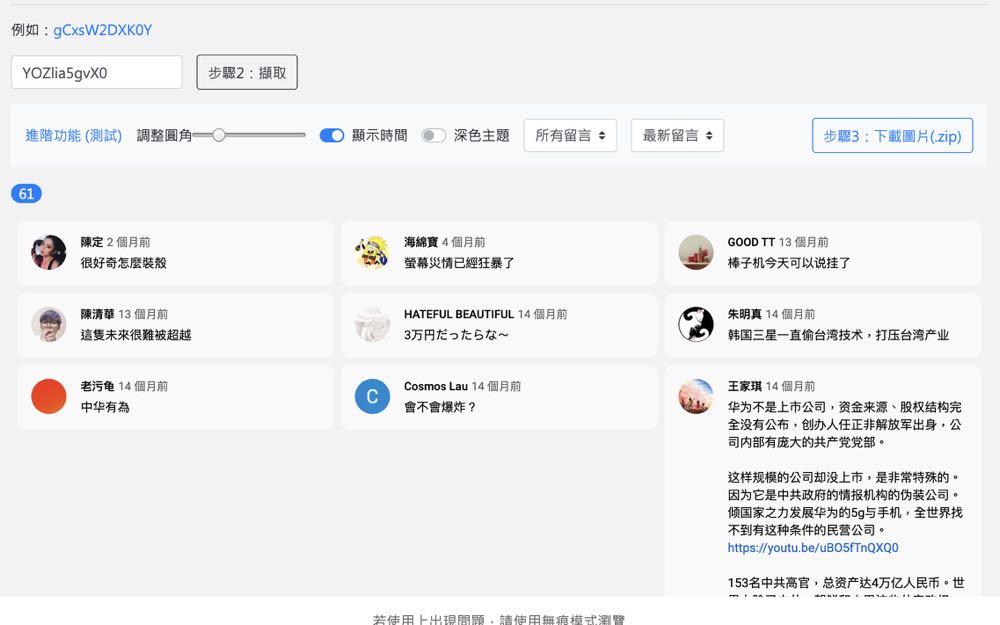Click 王家琪's profile avatar
The width and height of the screenshot is (1000, 625).
696,397
